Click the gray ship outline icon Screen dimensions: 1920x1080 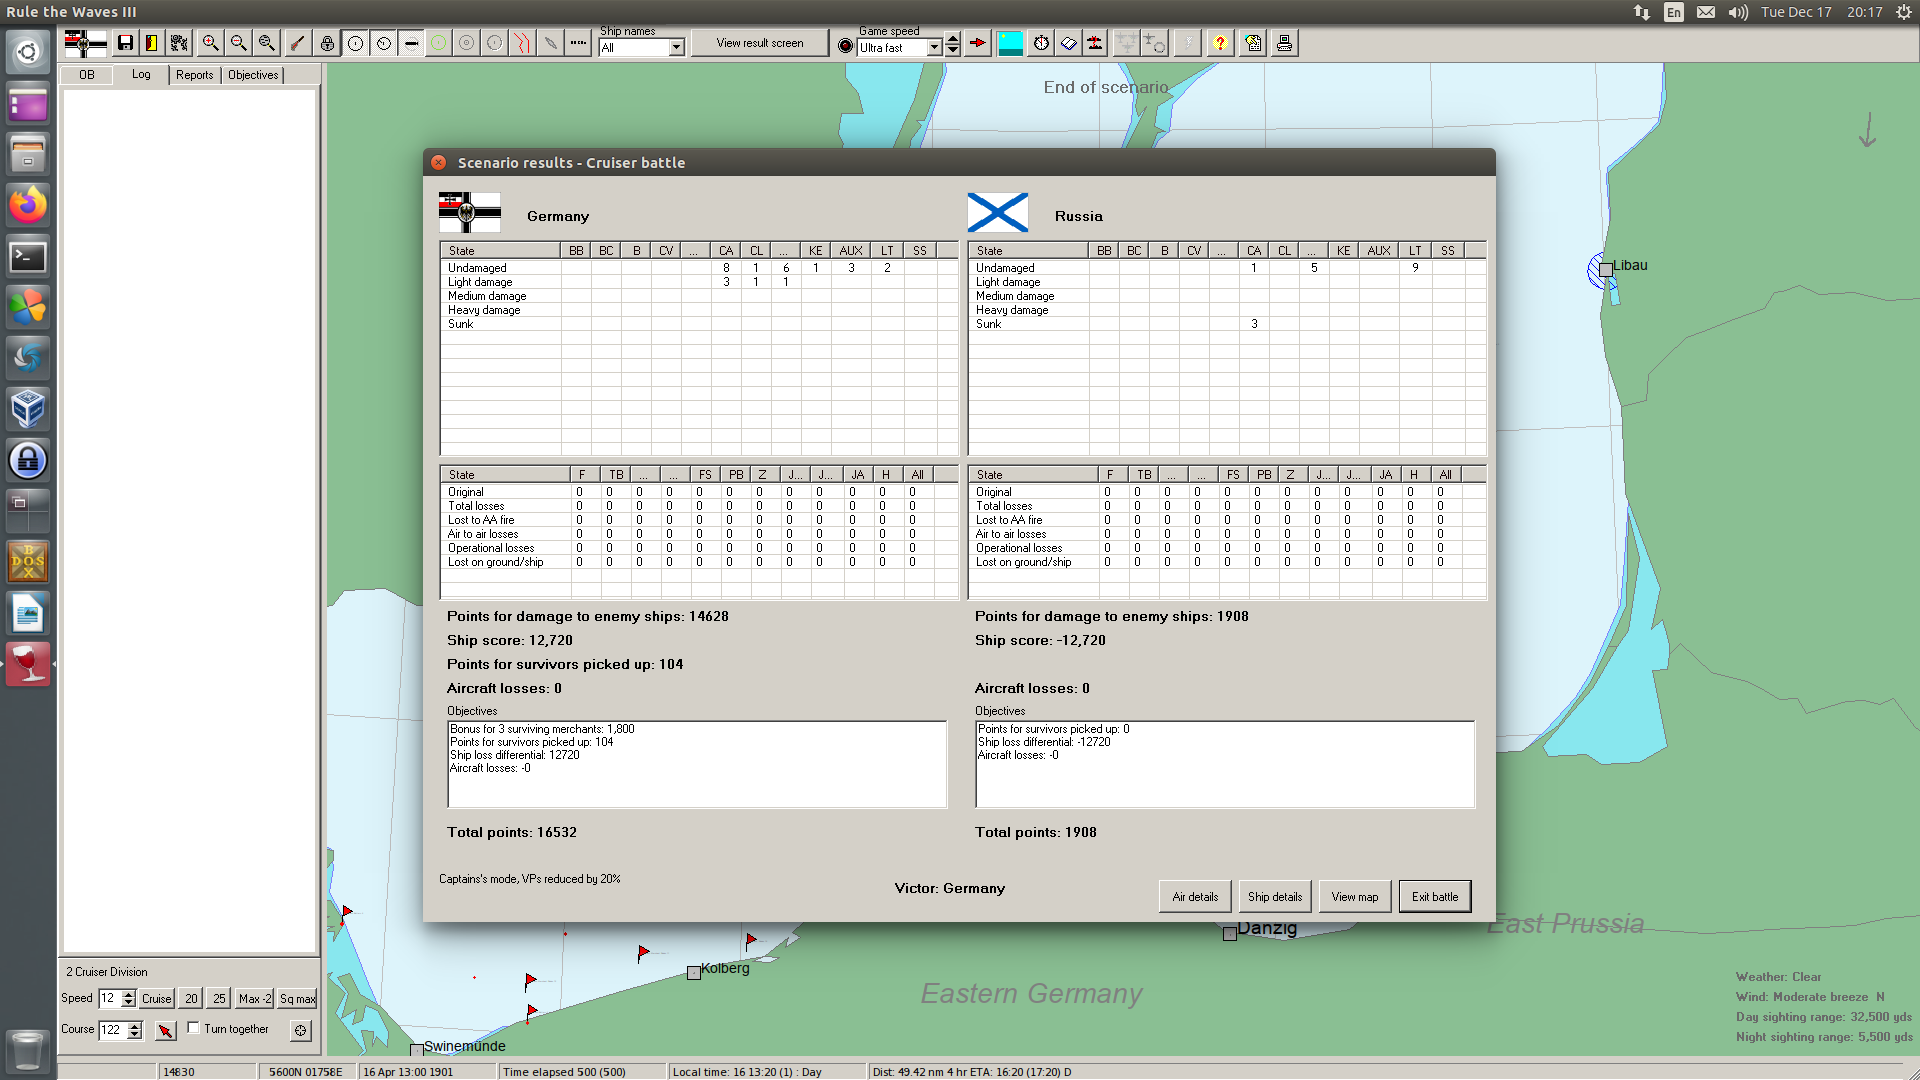(x=551, y=43)
